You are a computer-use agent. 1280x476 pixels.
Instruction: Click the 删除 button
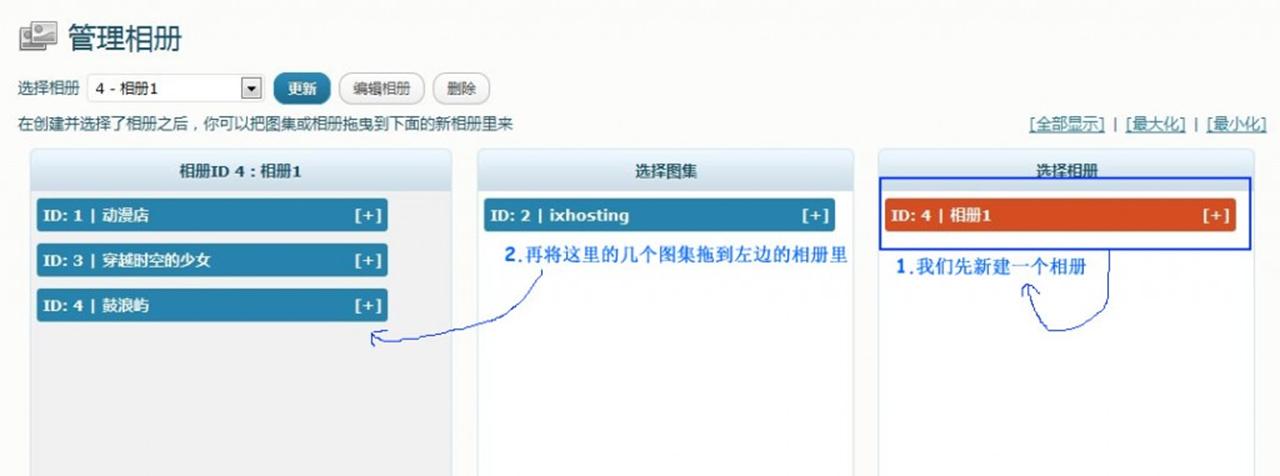(461, 88)
